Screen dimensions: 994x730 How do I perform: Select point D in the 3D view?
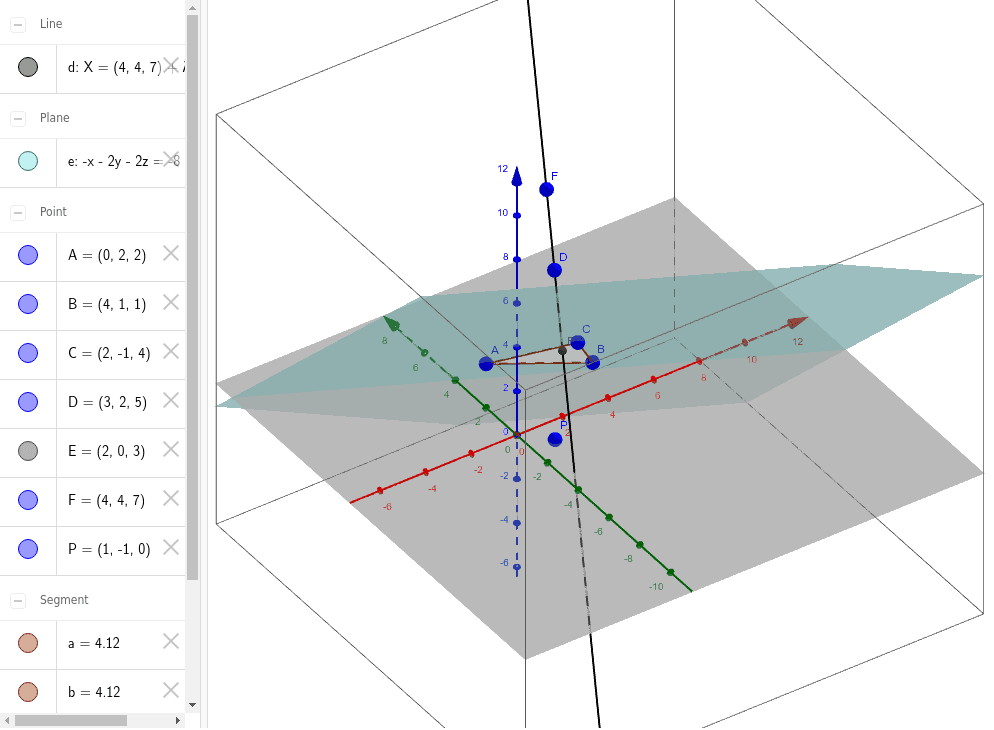(554, 268)
